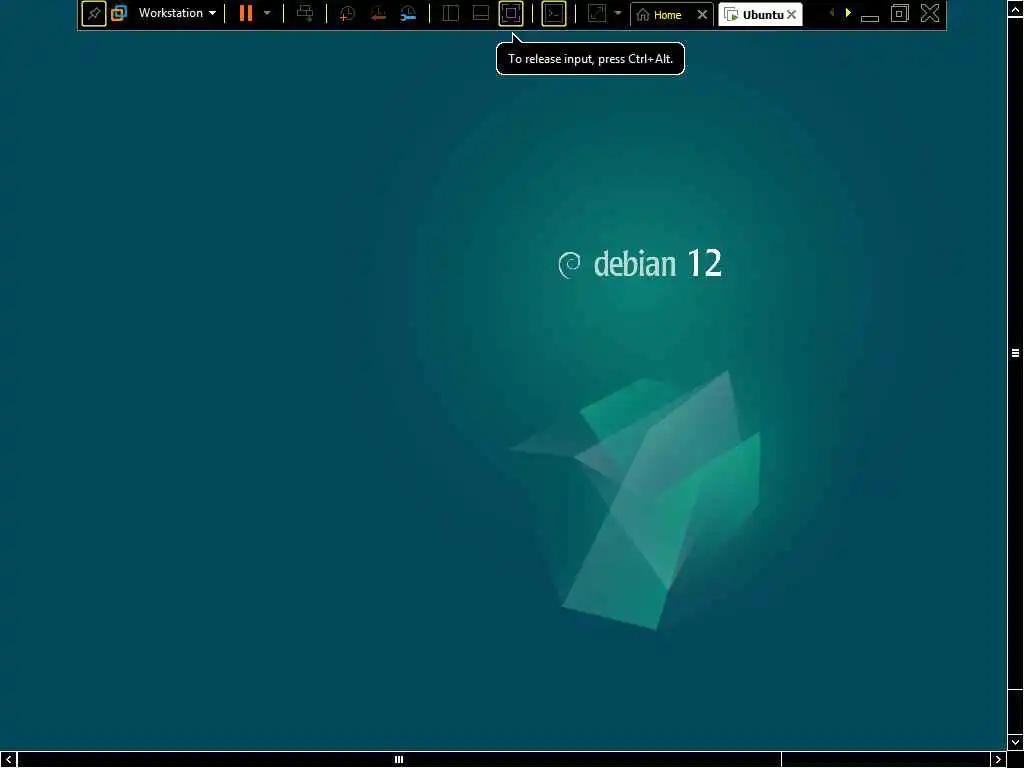
Task: Open the snapshot manager
Action: (408, 14)
